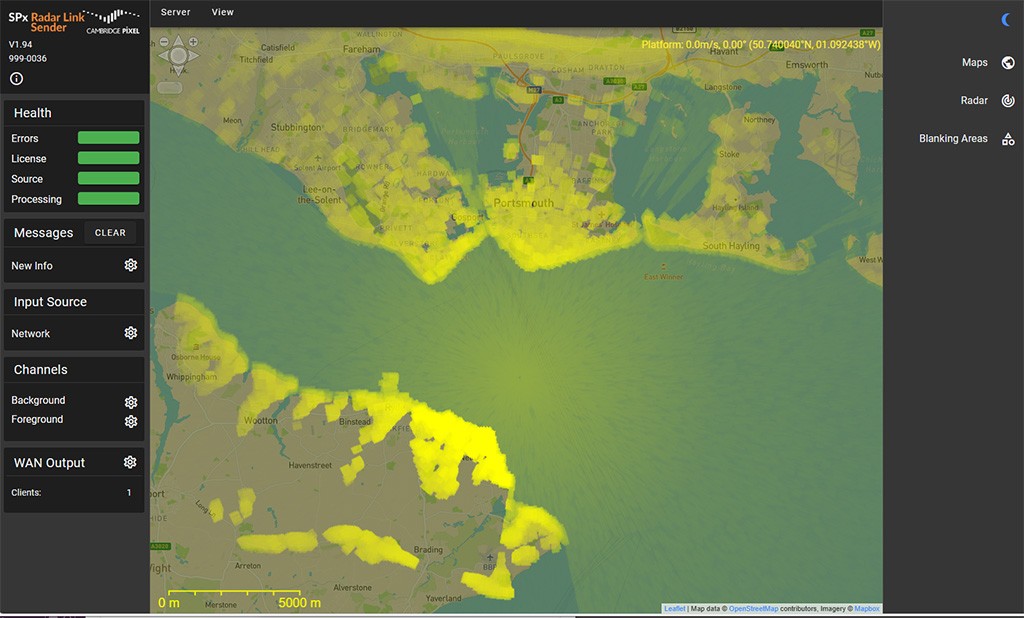The width and height of the screenshot is (1024, 618).
Task: Click the Maps globe icon
Action: point(1007,63)
